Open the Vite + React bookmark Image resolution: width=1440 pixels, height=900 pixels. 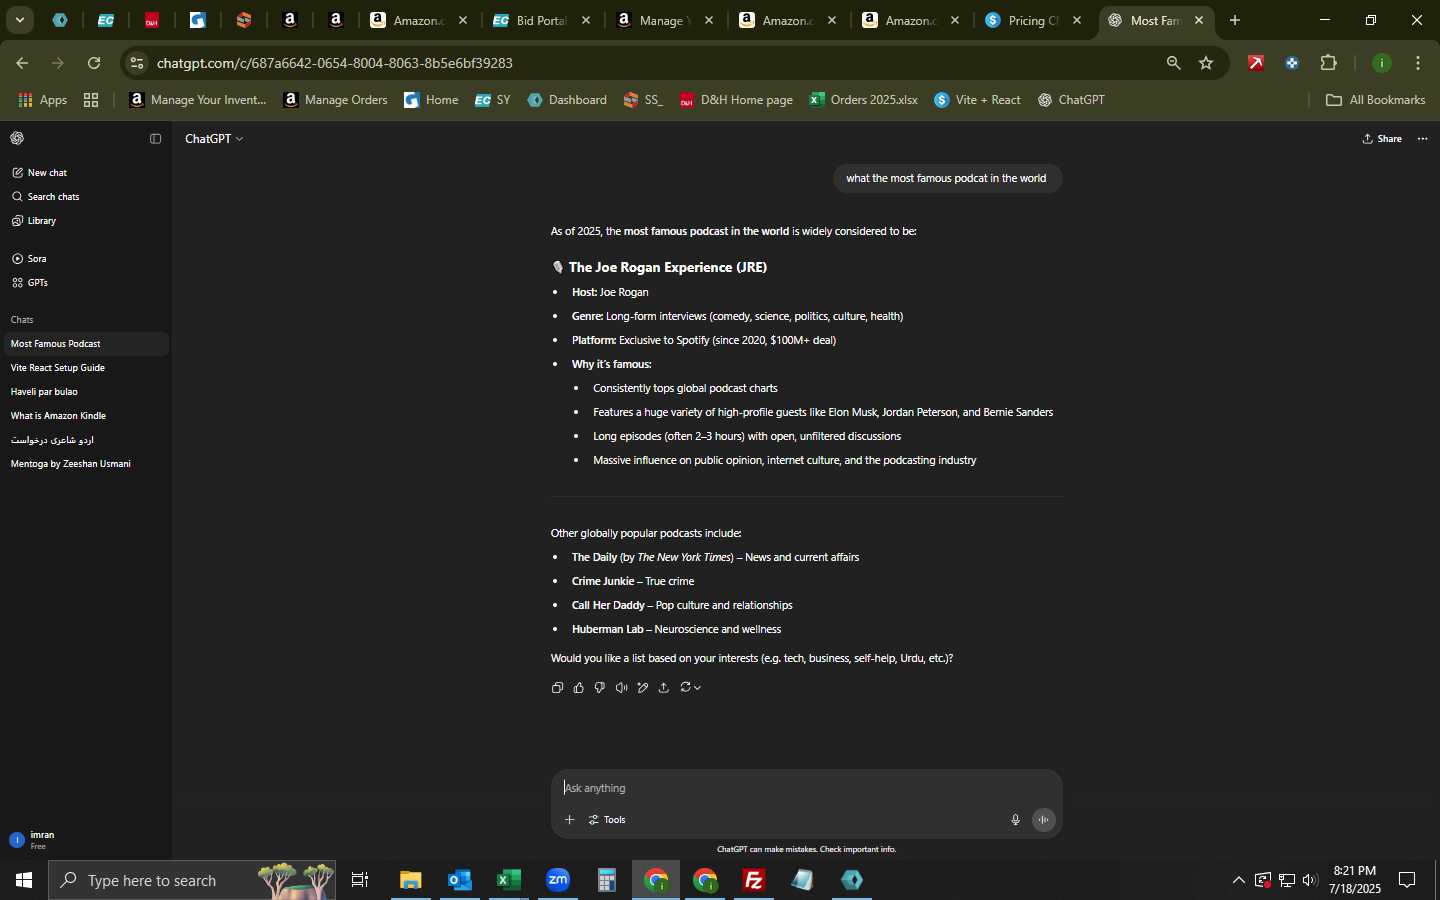click(978, 100)
